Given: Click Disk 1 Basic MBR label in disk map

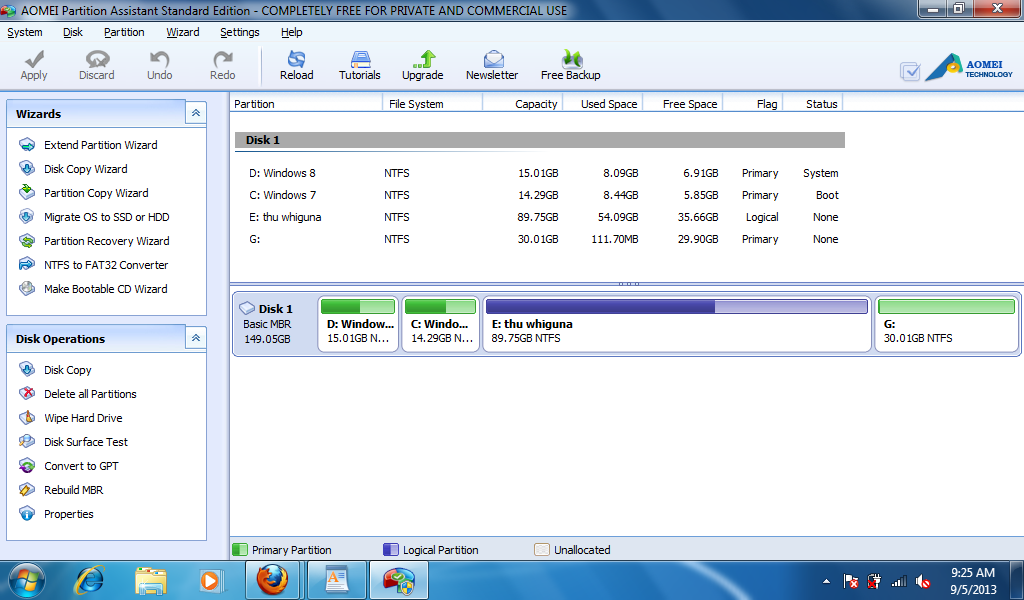Looking at the screenshot, I should (274, 324).
